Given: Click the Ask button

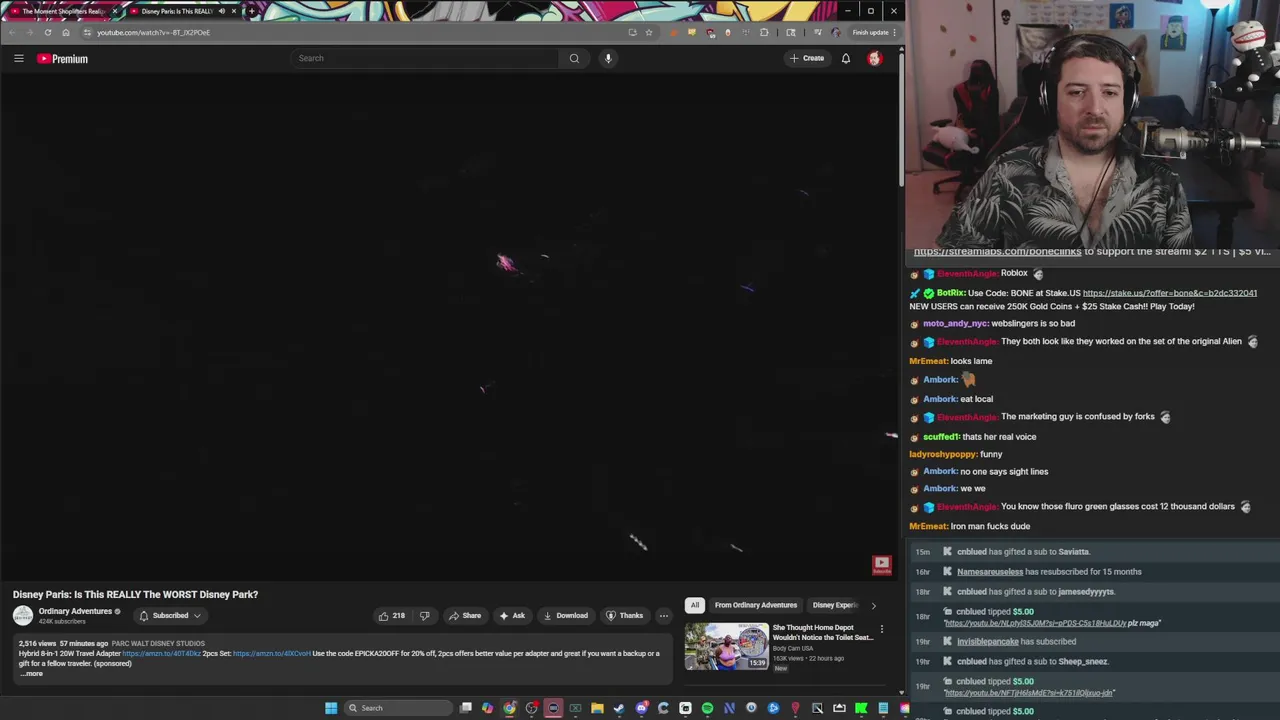Looking at the screenshot, I should 512,616.
